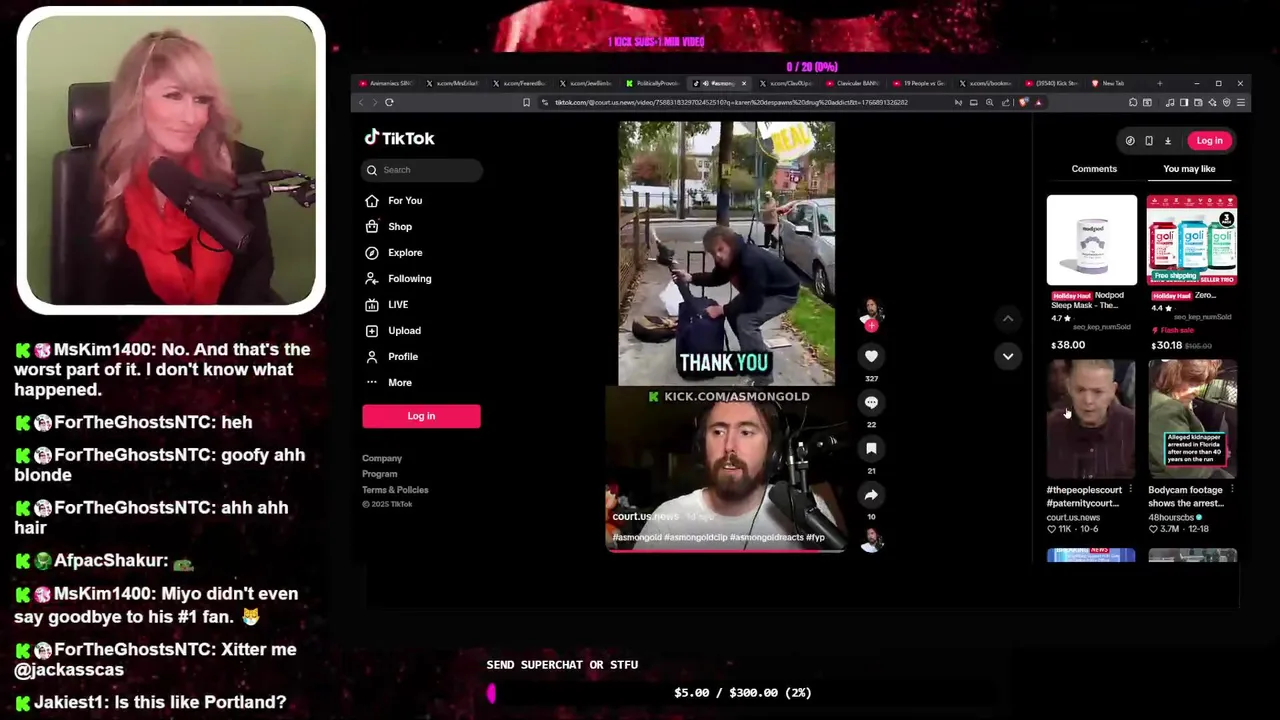The image size is (1280, 720).
Task: Reload the page in the browser
Action: 389,102
